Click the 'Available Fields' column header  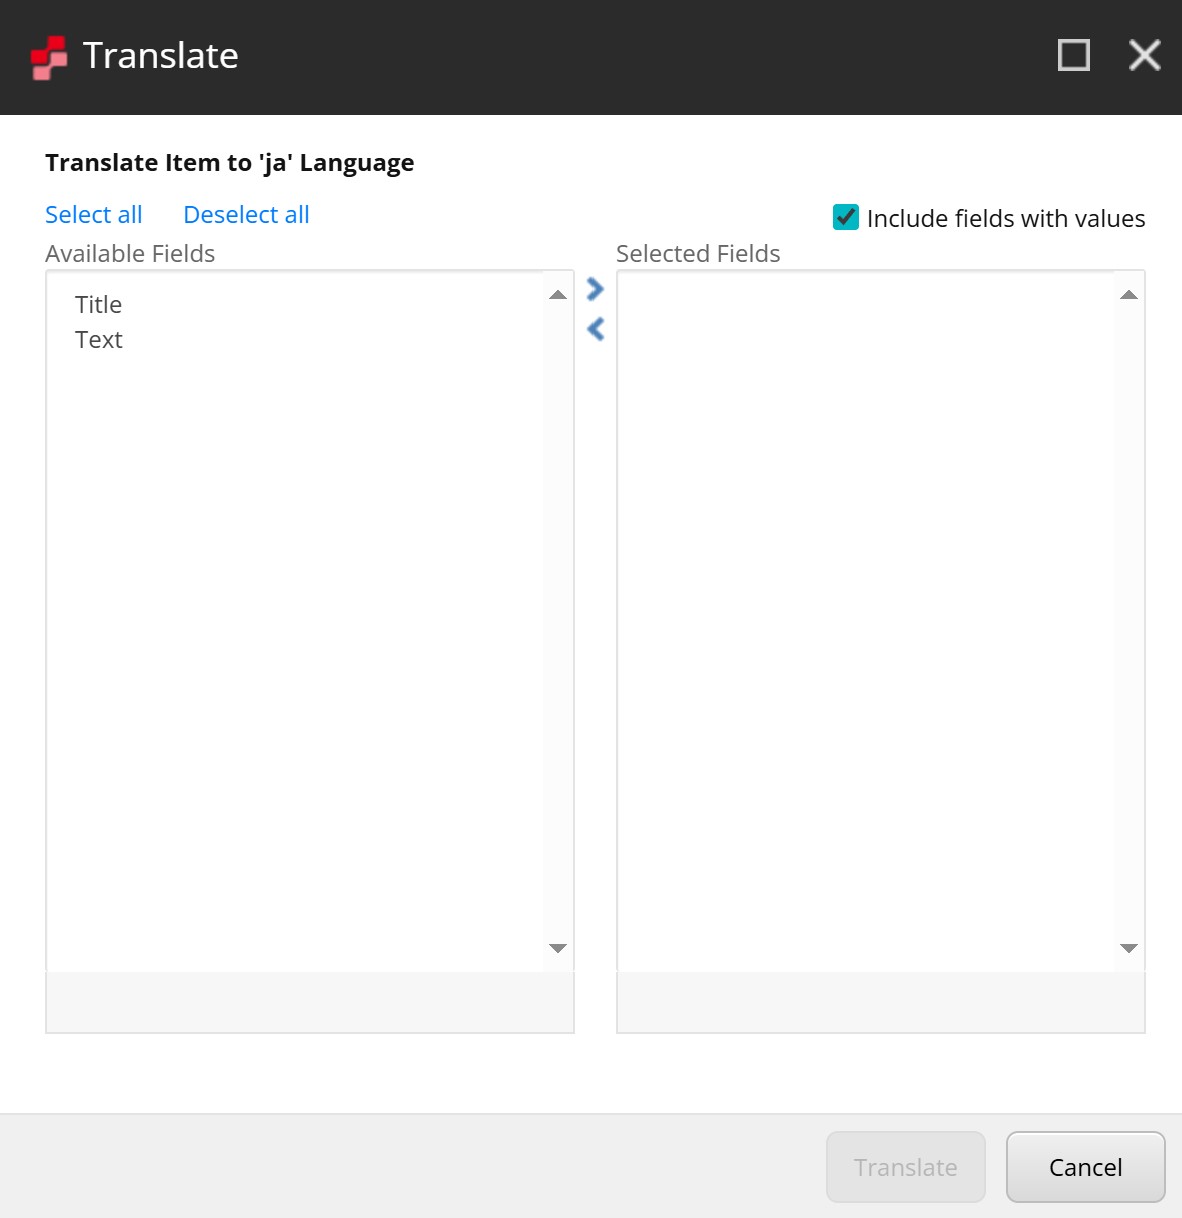[130, 253]
